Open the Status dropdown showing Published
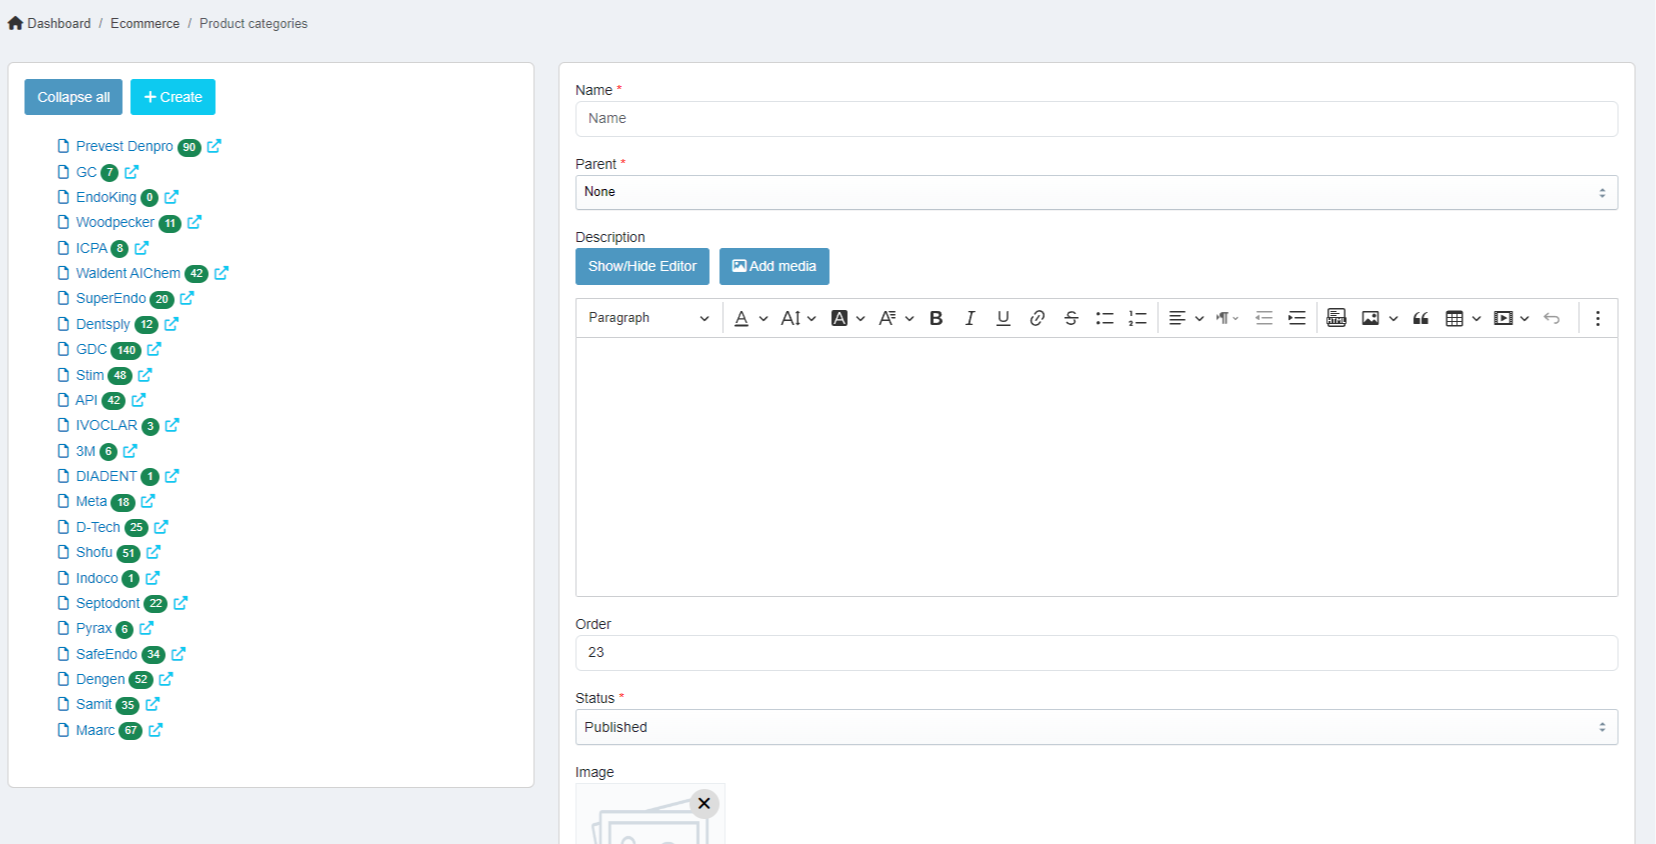Screen dimensions: 1656x844 1096,727
